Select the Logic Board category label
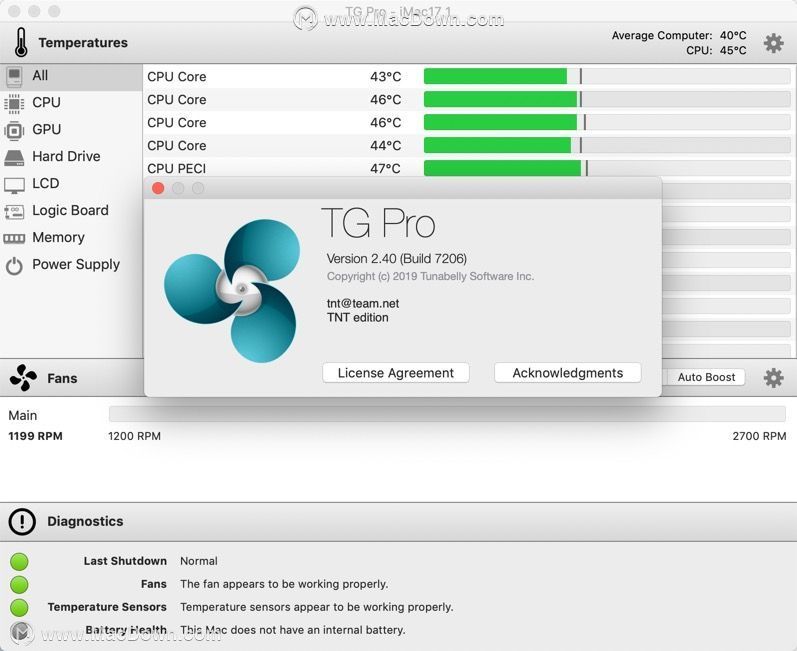Viewport: 797px width, 651px height. point(70,210)
